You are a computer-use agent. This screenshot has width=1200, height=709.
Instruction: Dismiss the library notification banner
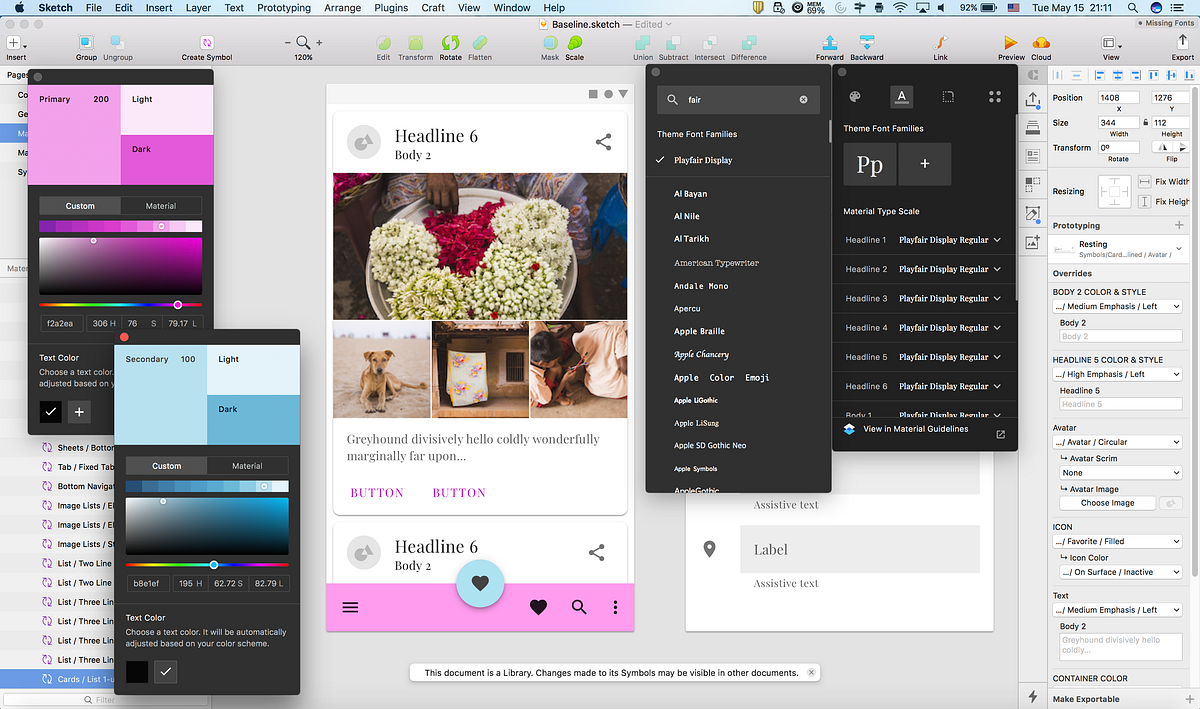click(811, 673)
